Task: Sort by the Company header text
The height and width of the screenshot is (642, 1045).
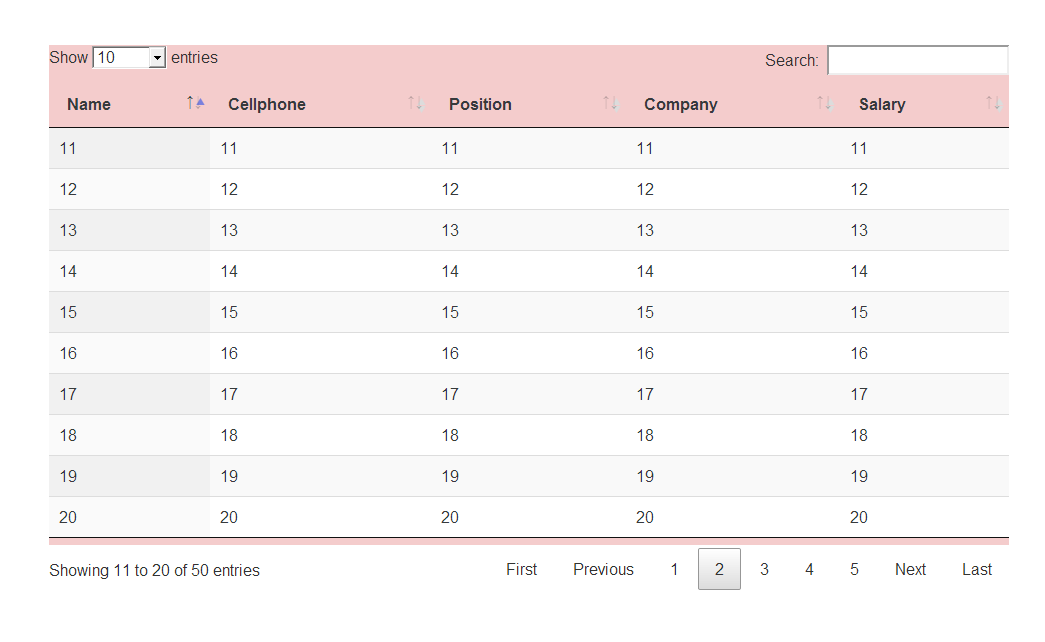Action: (680, 104)
